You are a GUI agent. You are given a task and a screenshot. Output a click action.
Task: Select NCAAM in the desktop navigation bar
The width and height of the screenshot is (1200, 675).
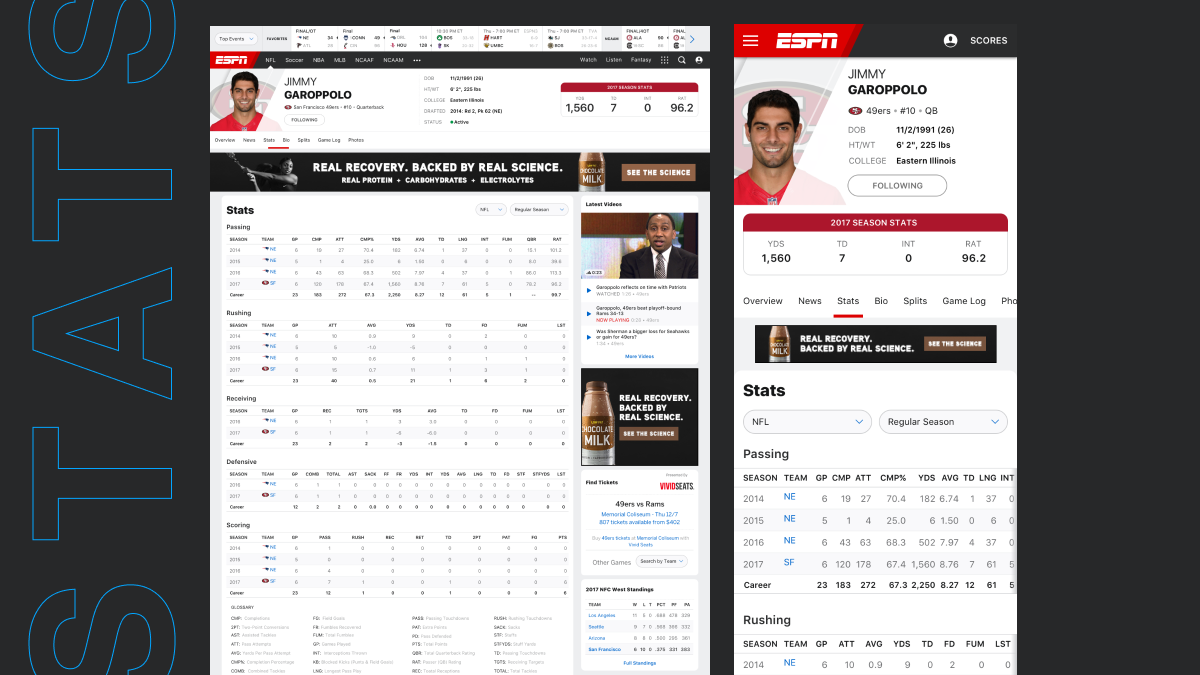[x=393, y=60]
